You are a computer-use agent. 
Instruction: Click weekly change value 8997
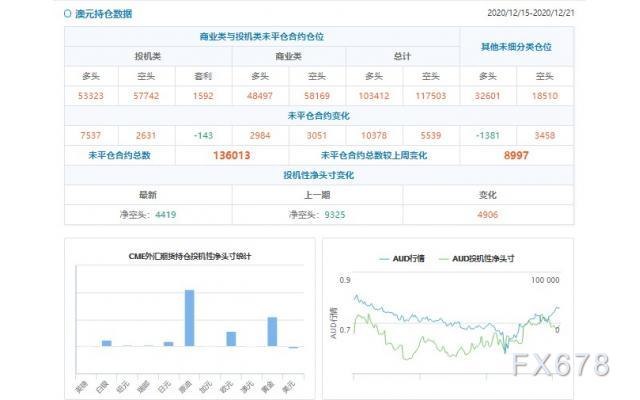516,156
